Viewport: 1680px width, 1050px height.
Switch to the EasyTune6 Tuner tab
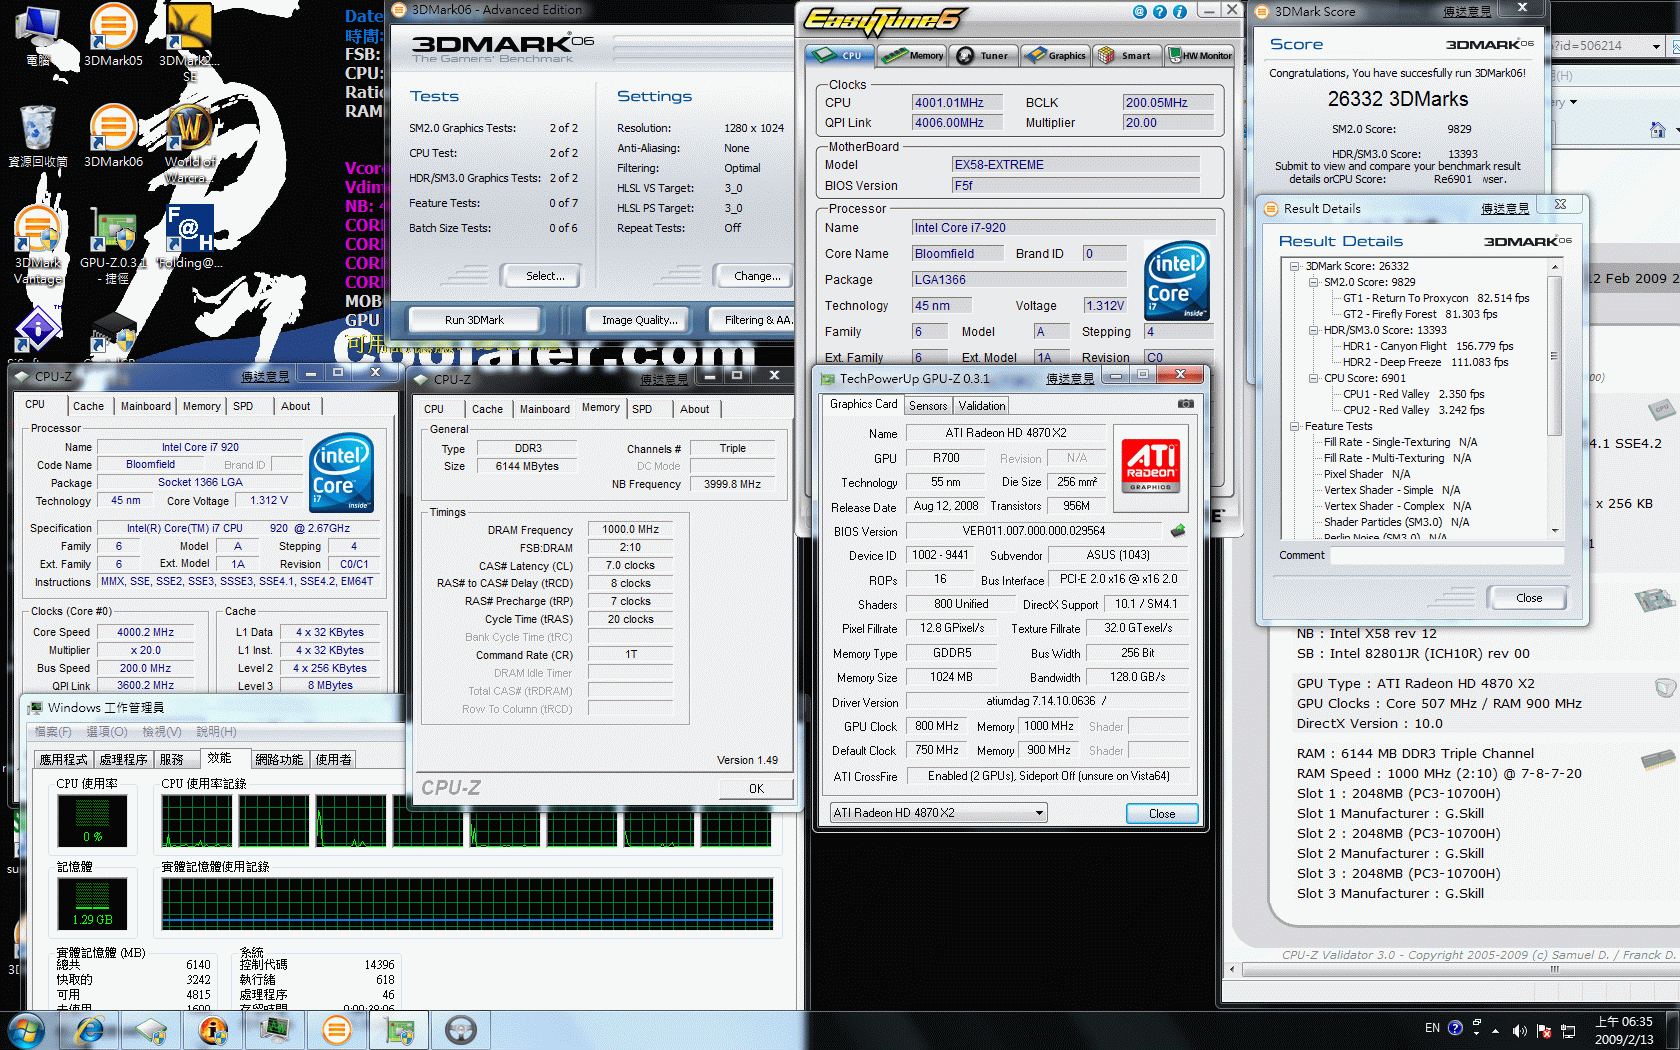(x=983, y=55)
